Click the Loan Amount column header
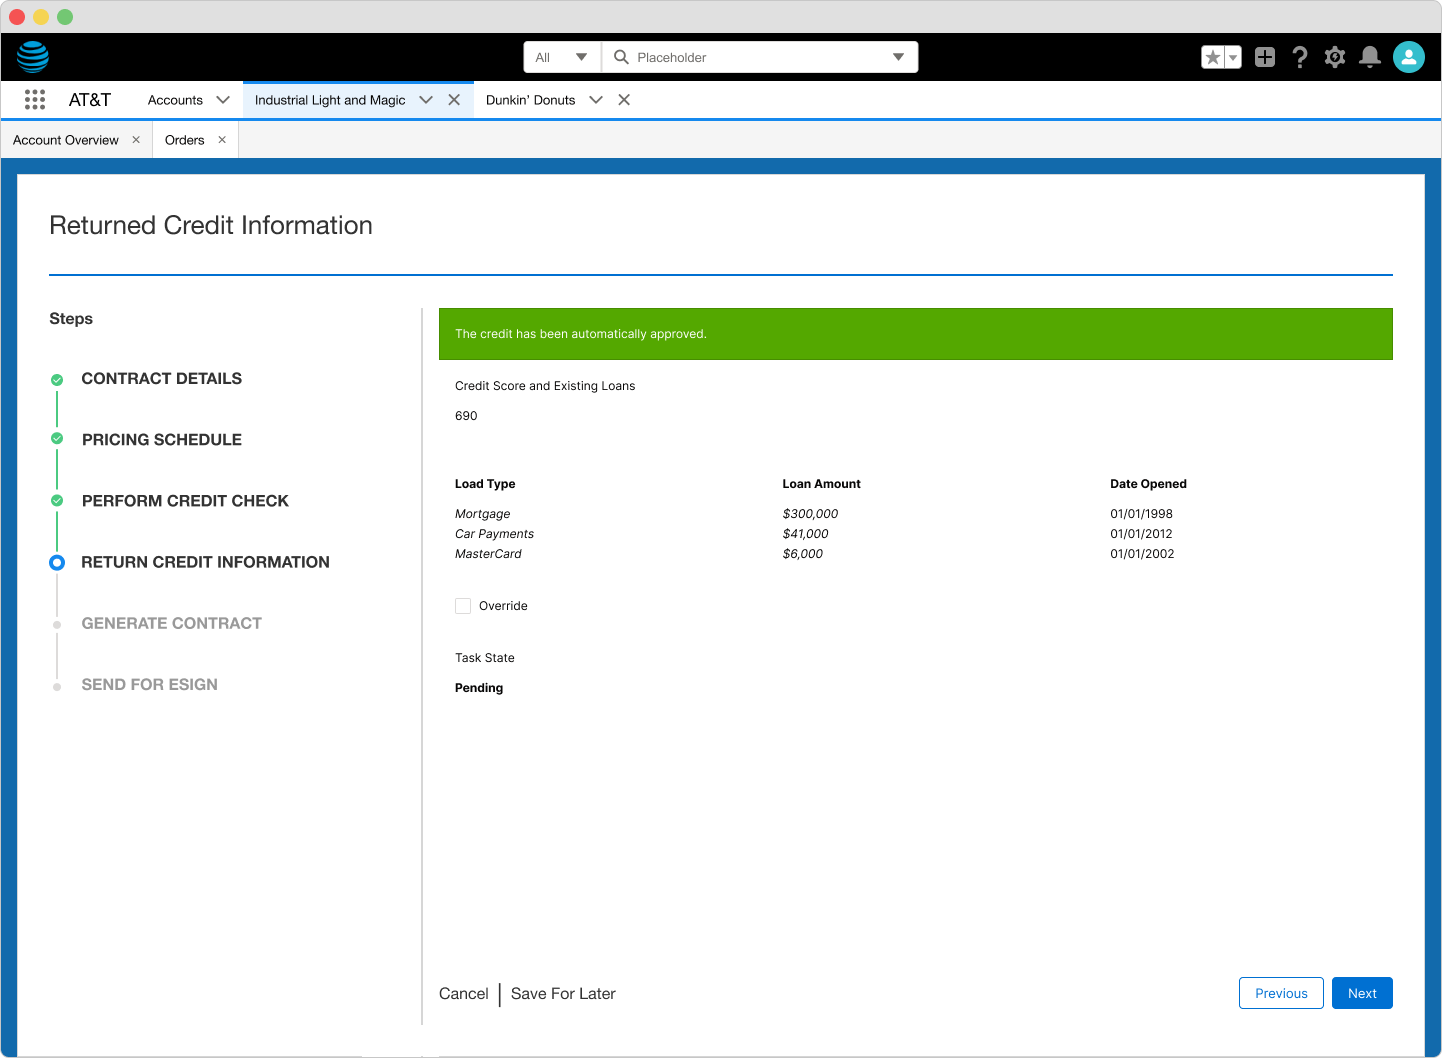 point(821,484)
